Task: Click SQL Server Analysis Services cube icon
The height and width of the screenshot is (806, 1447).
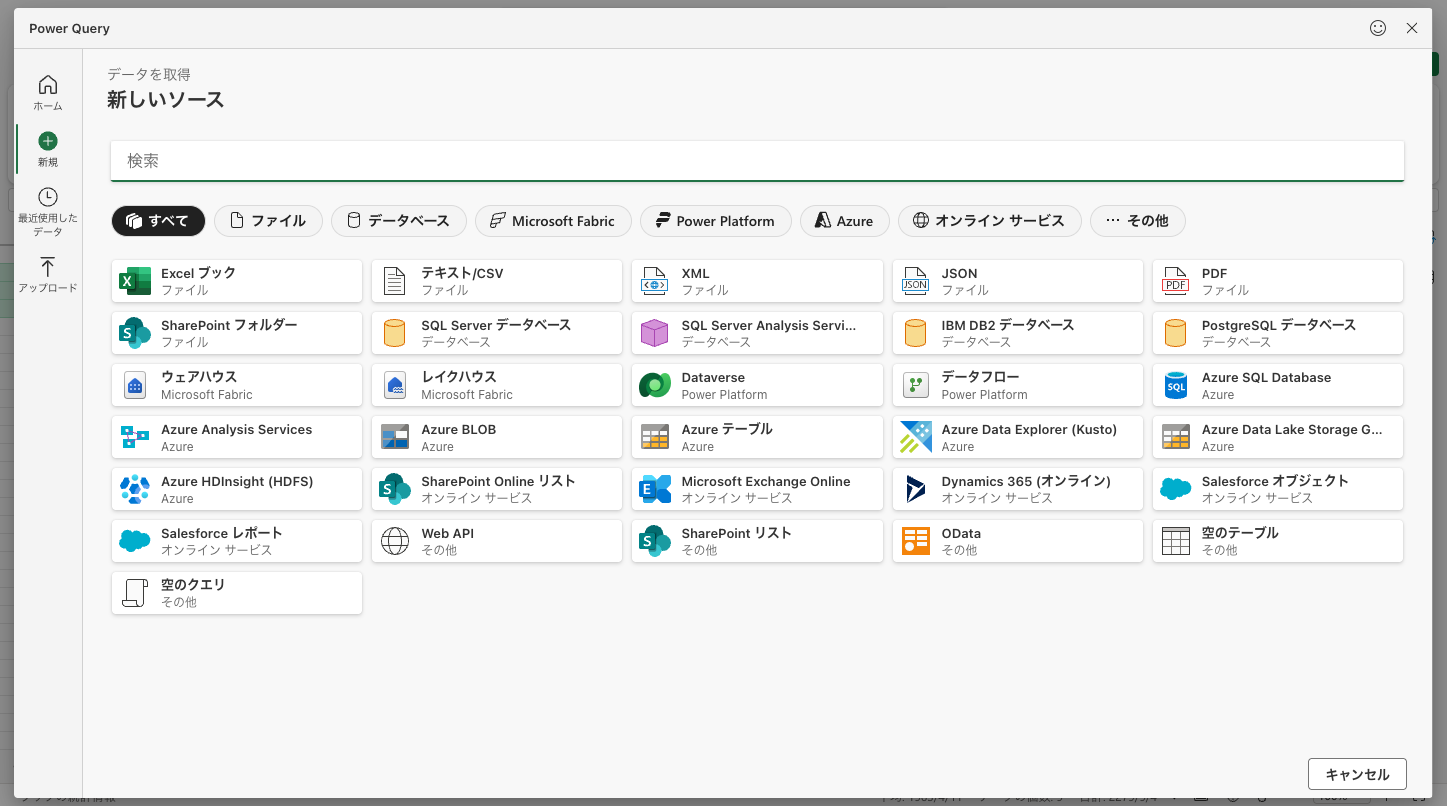Action: pos(655,333)
